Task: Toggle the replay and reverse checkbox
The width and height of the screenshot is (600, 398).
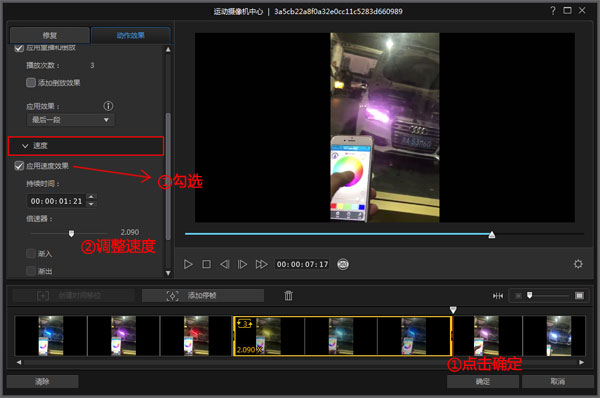Action: (x=19, y=48)
